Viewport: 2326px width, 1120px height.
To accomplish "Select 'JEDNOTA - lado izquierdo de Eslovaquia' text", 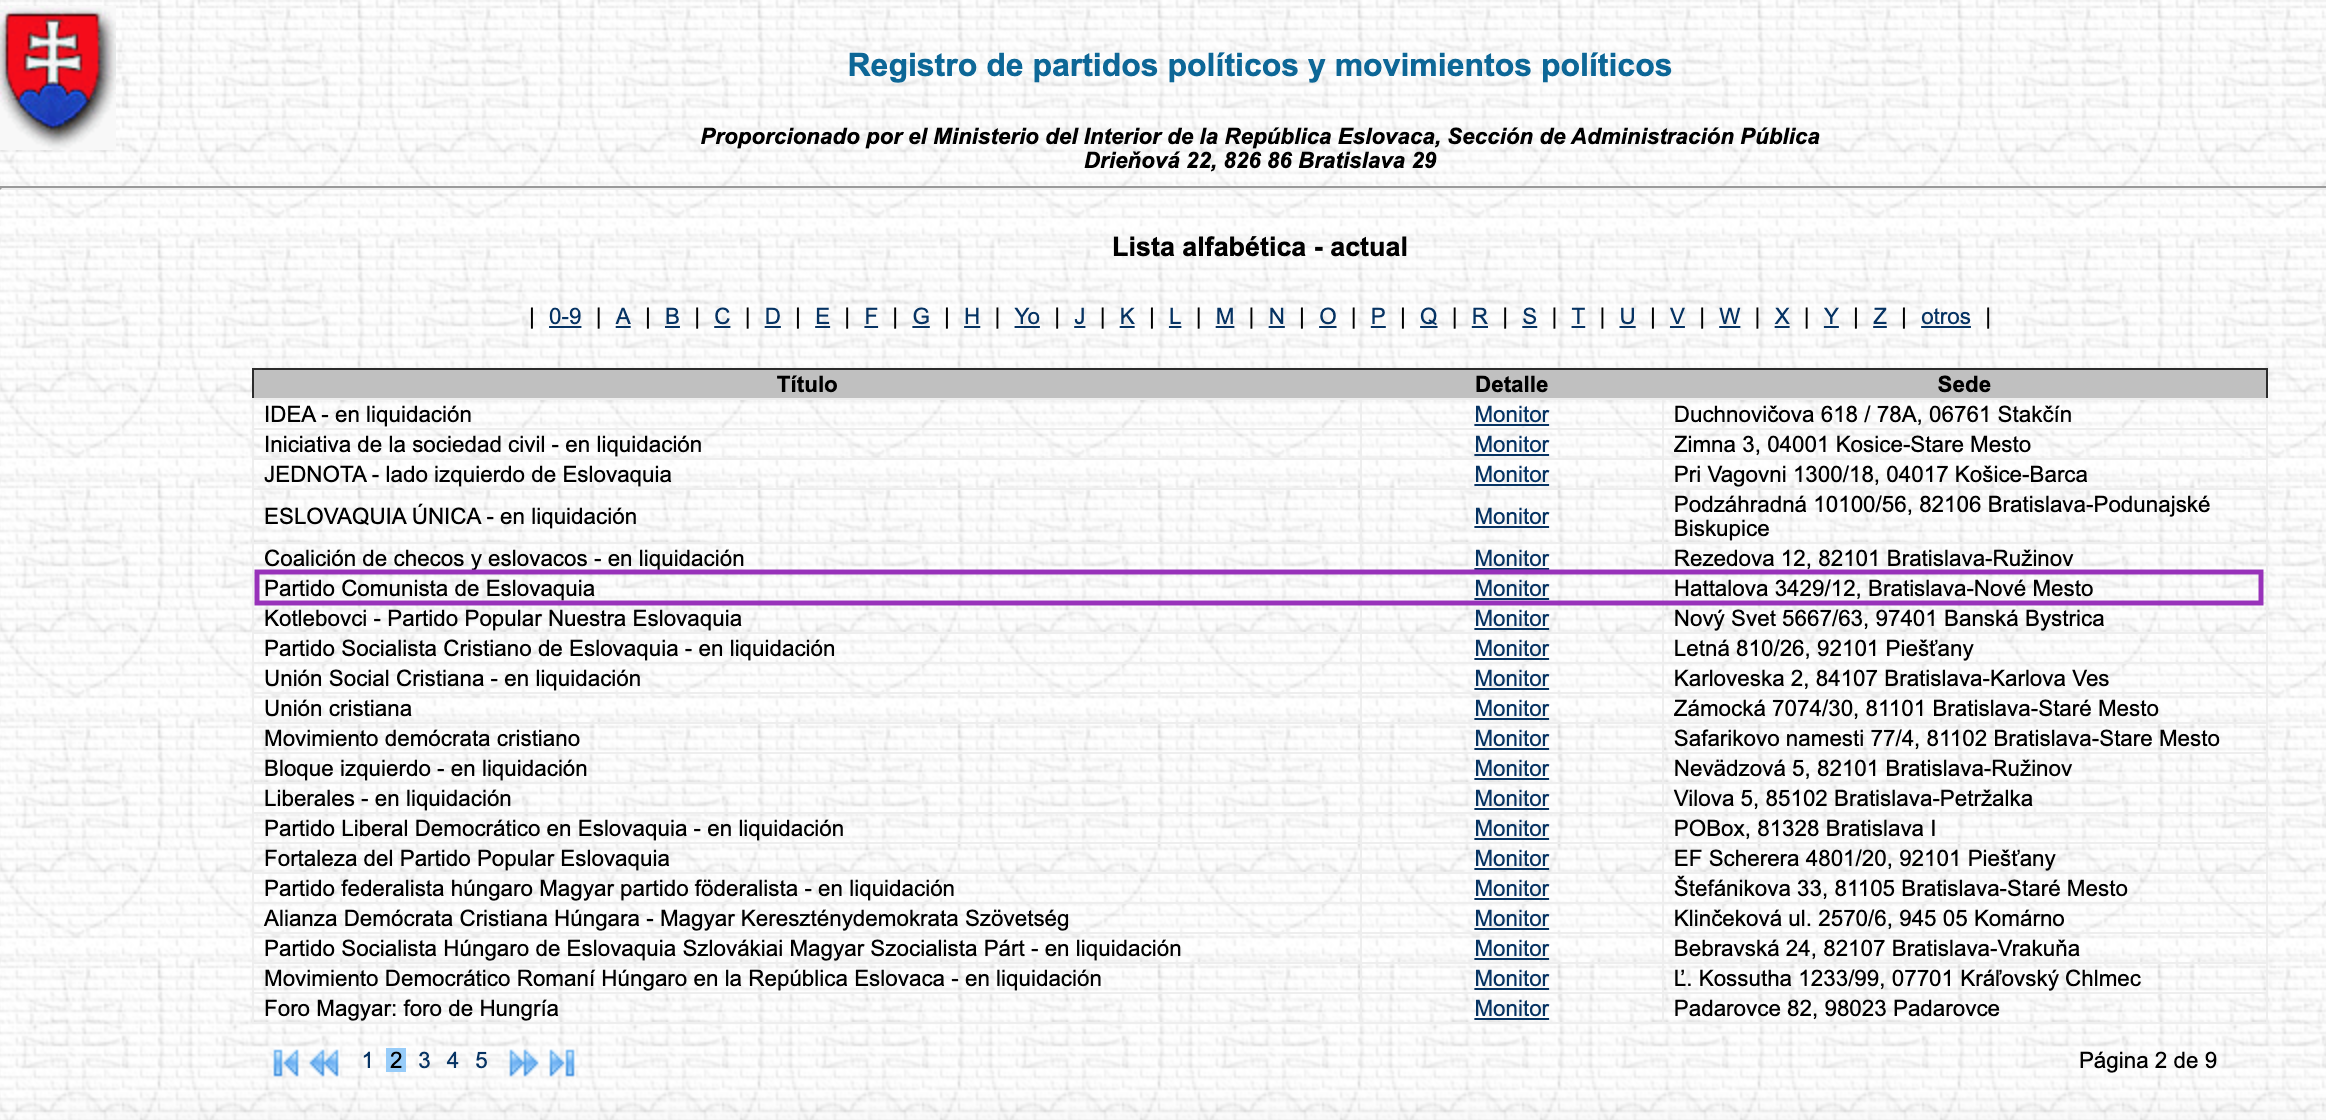I will click(467, 474).
